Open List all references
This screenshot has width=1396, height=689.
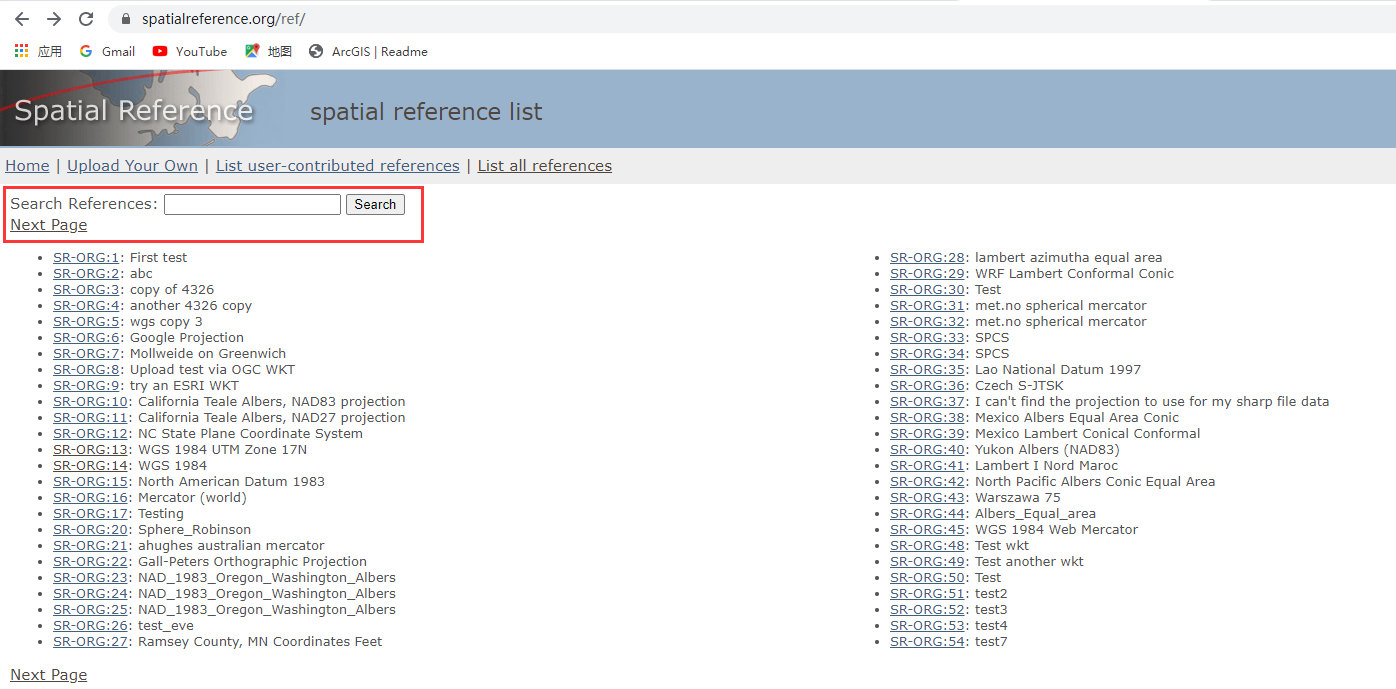[x=544, y=165]
